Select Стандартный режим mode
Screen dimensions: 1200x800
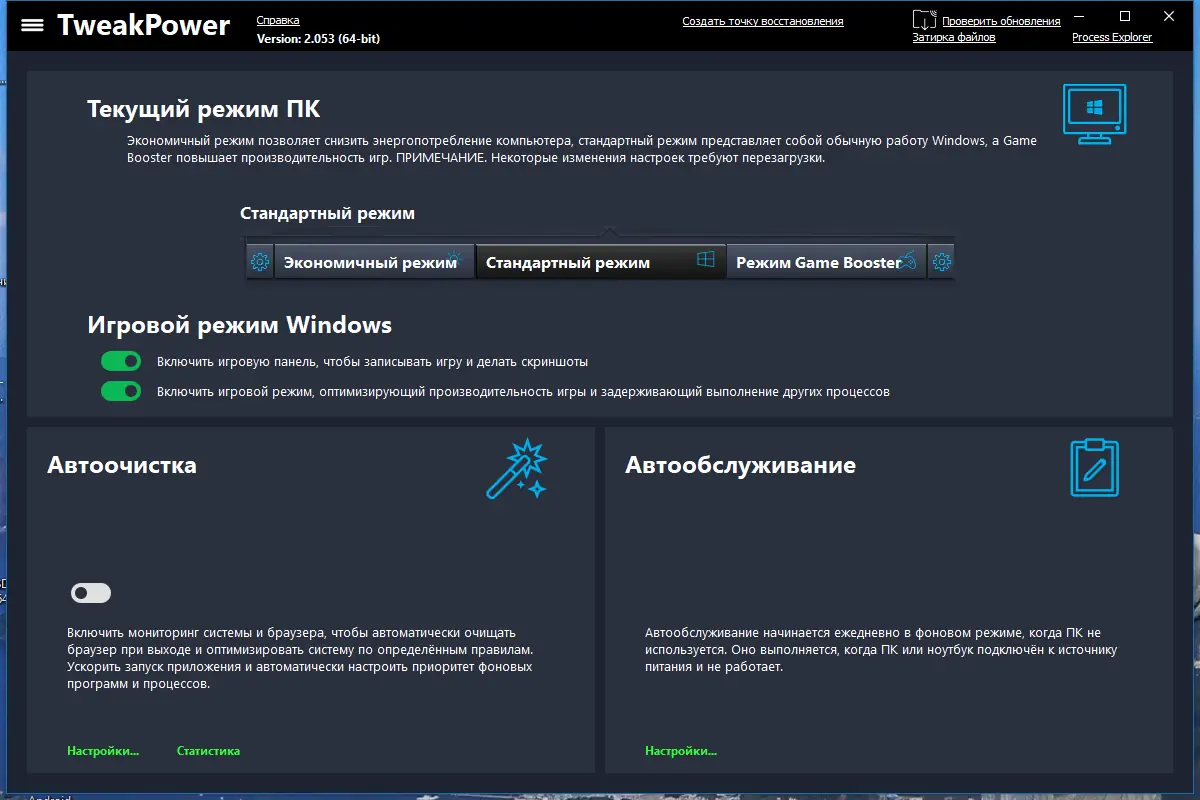601,263
